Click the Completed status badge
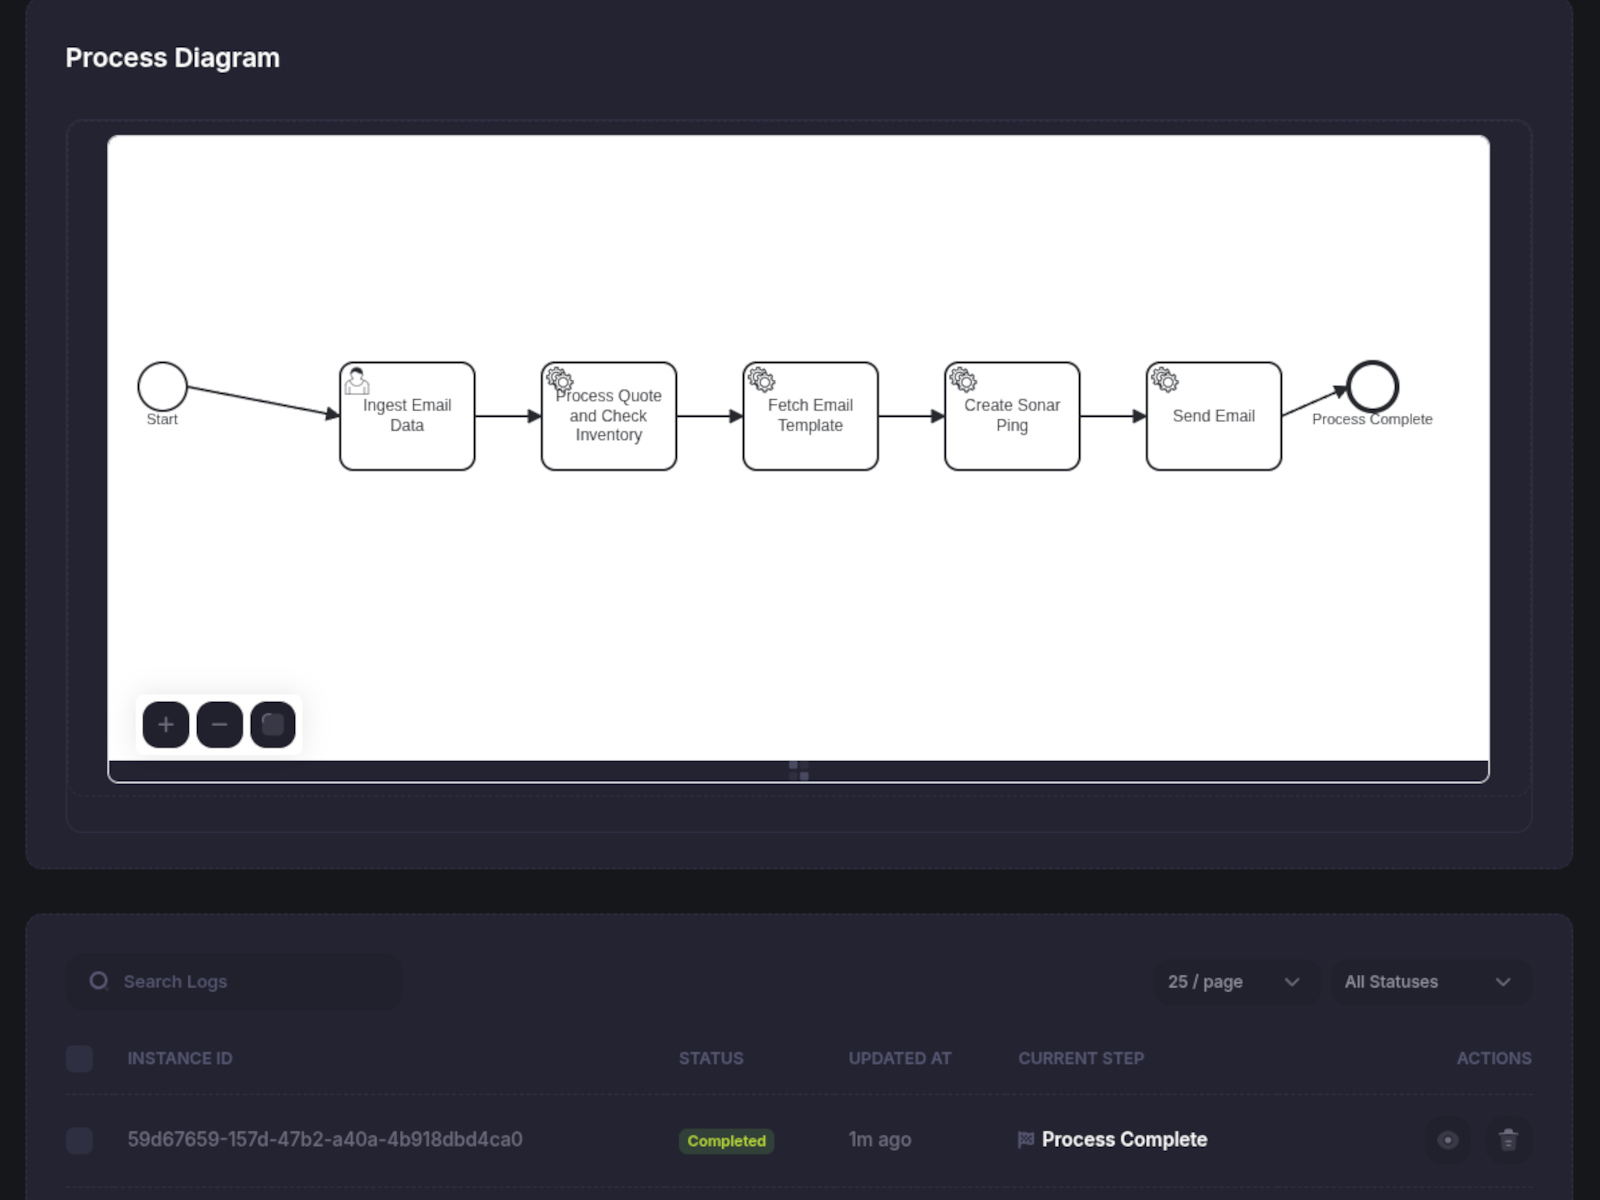This screenshot has height=1200, width=1600. (726, 1141)
